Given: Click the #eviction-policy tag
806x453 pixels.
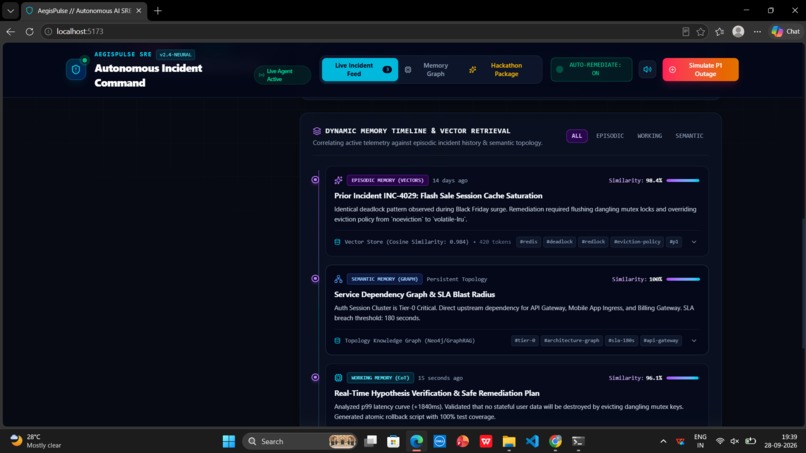Looking at the screenshot, I should point(637,242).
